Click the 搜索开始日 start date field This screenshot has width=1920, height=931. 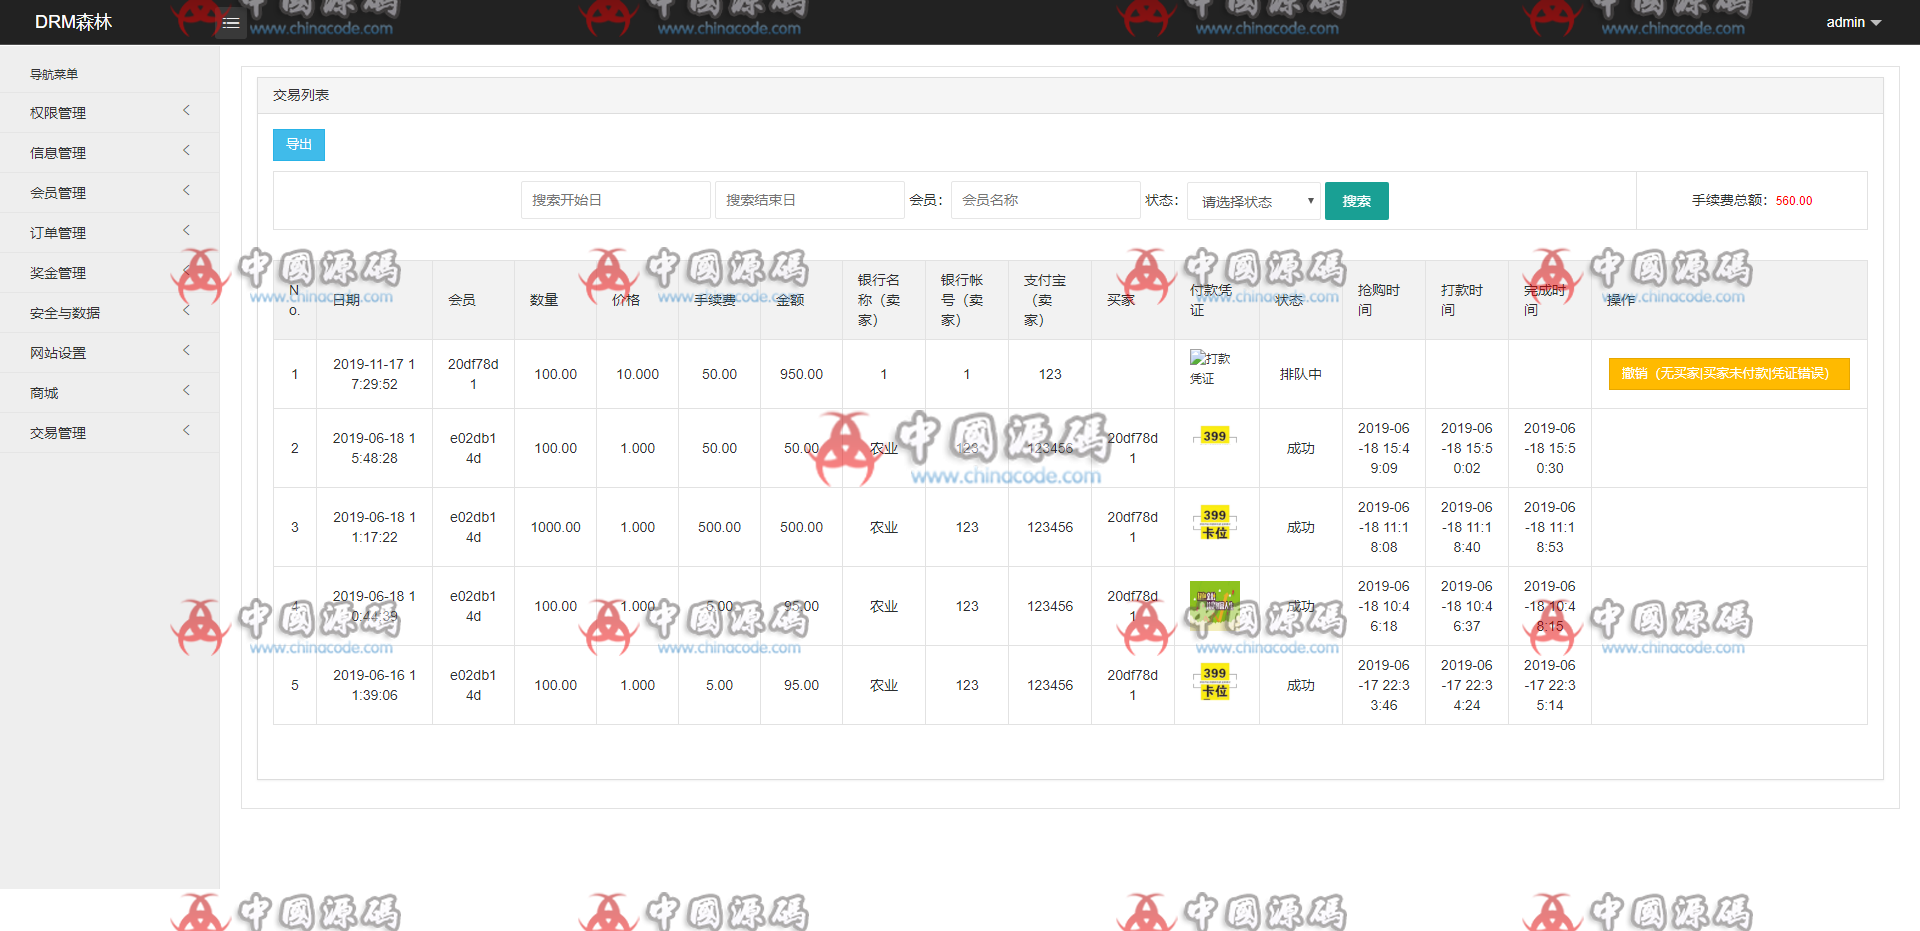(615, 199)
